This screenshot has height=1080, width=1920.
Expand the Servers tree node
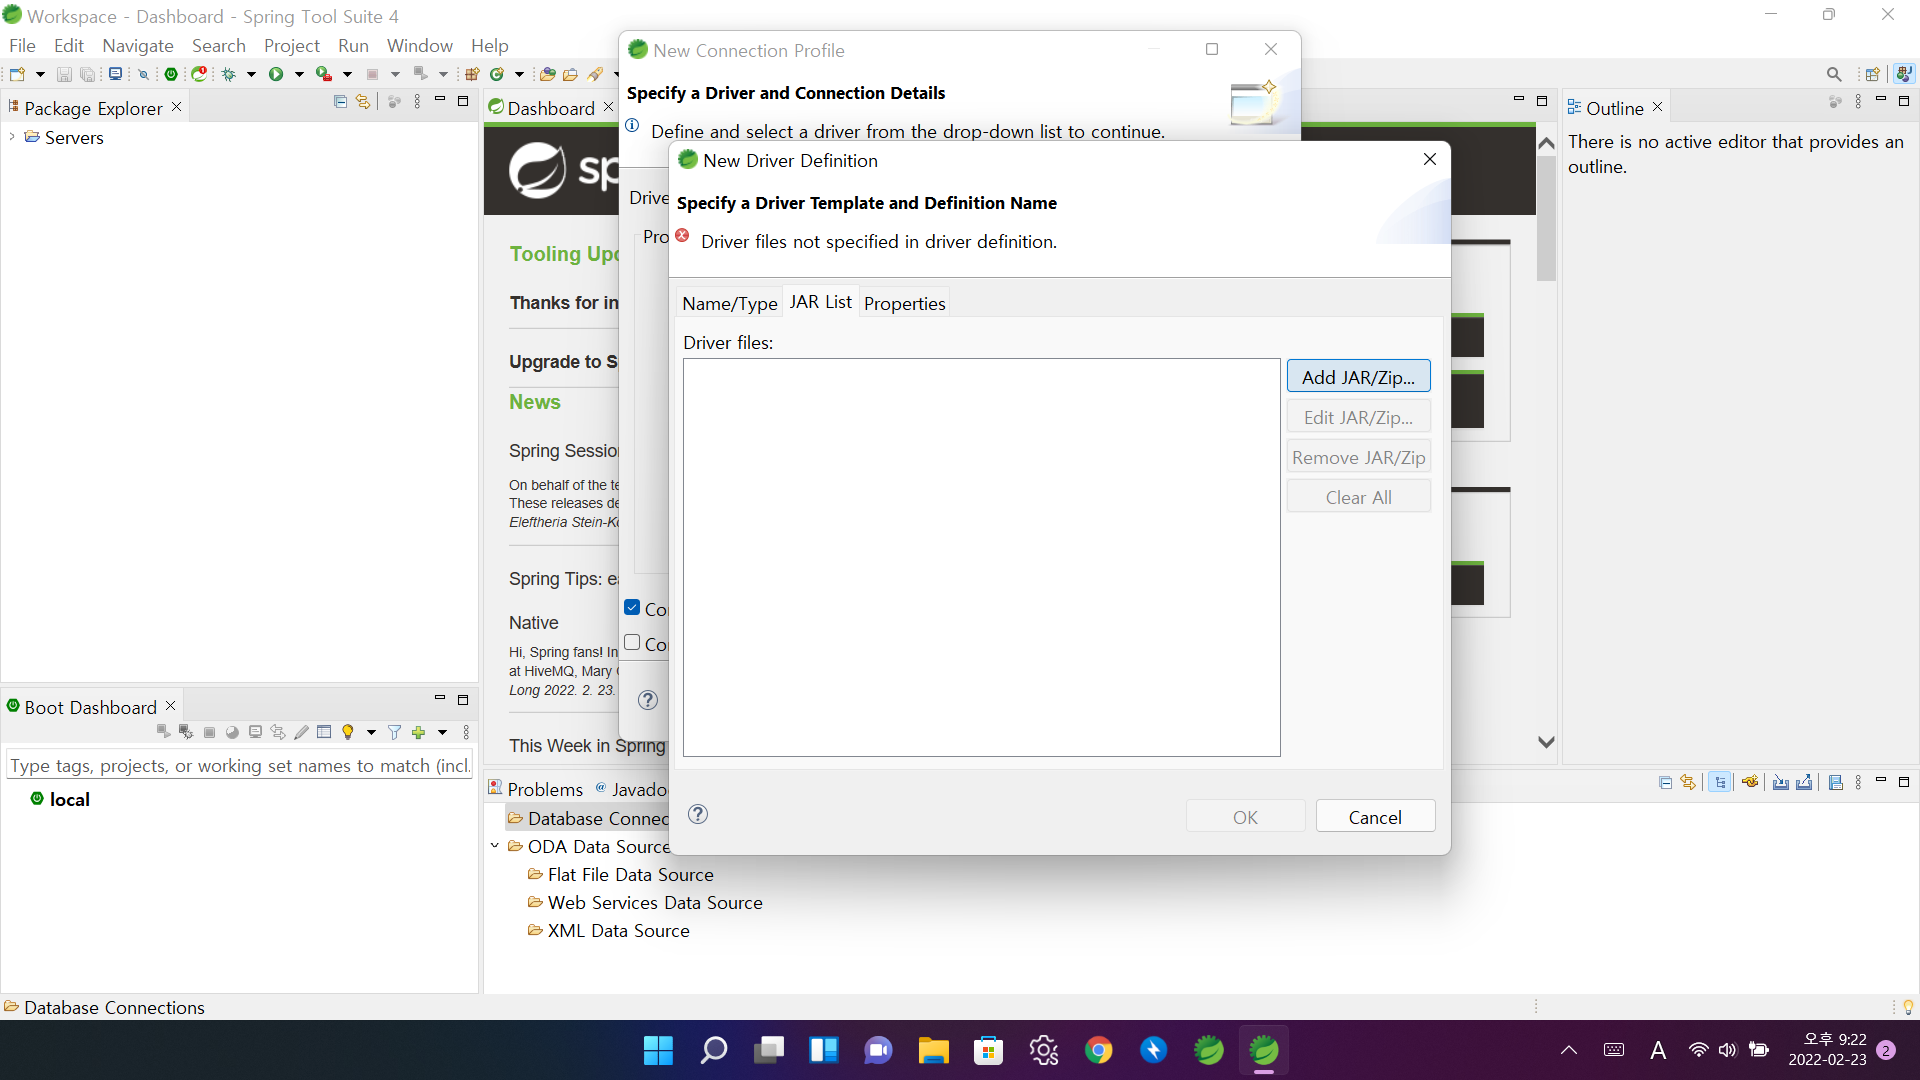tap(12, 137)
